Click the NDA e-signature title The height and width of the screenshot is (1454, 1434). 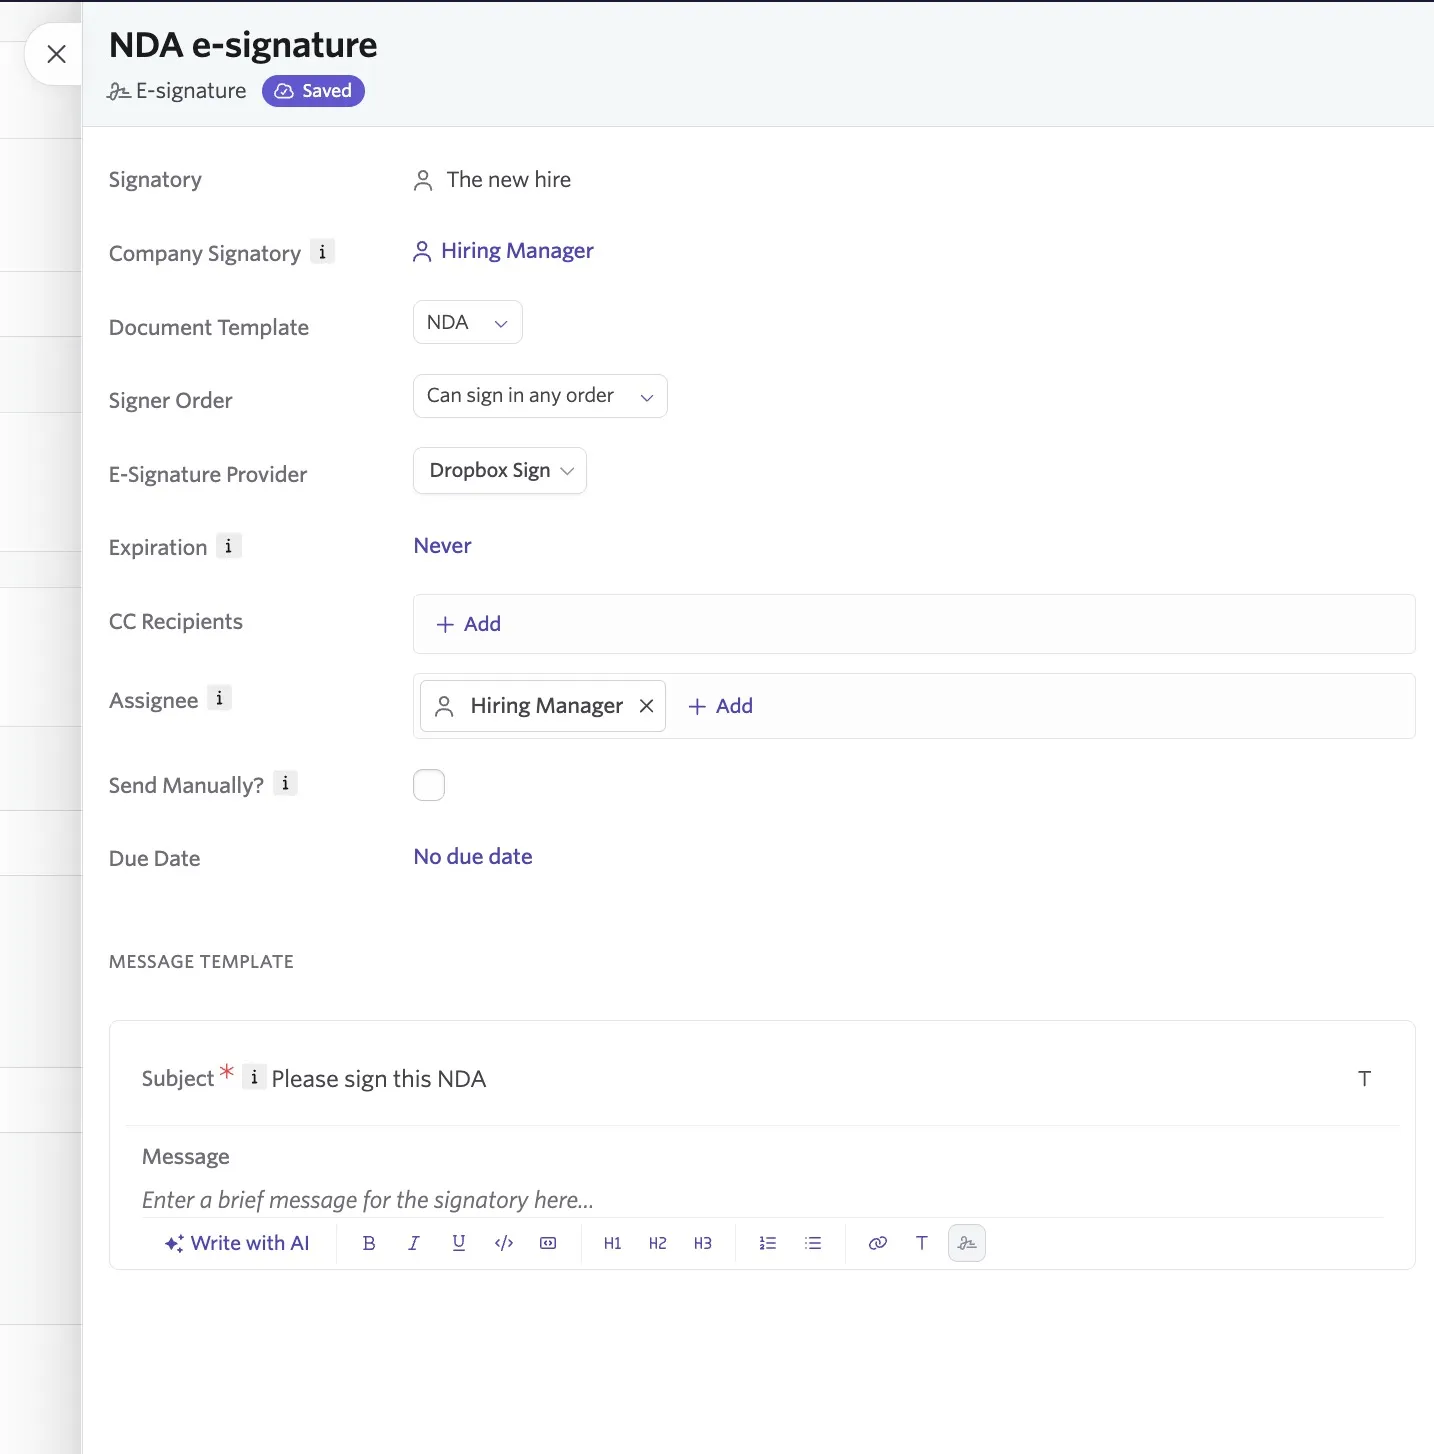(243, 45)
